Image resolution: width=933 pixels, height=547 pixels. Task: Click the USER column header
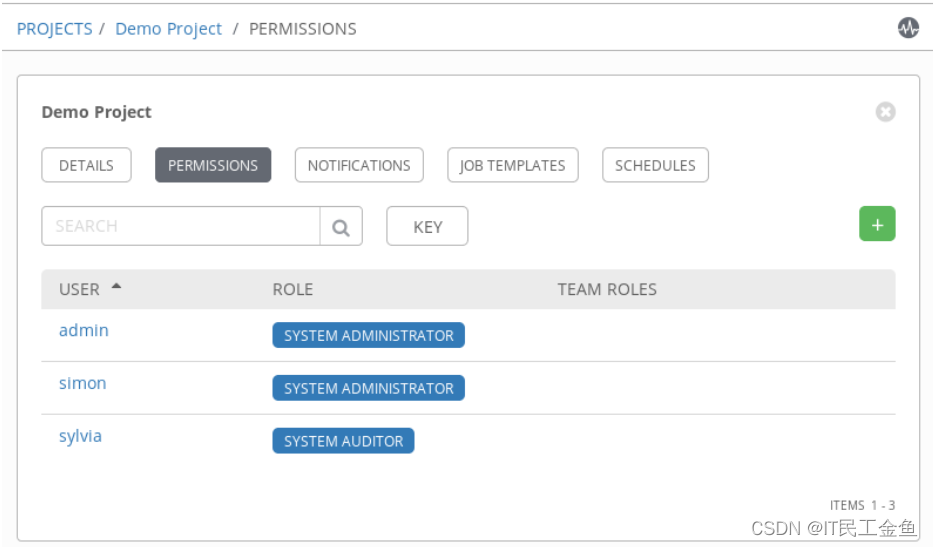pyautogui.click(x=79, y=289)
